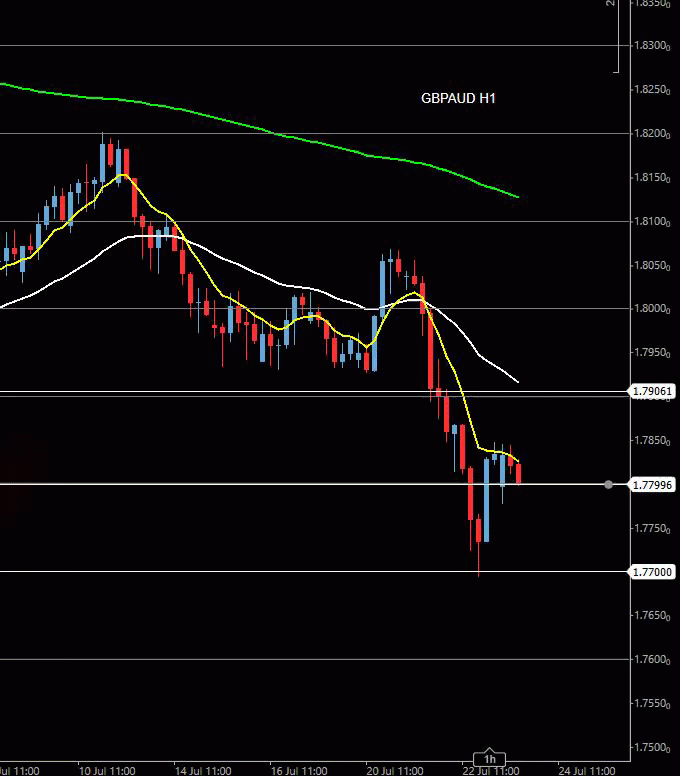
Task: Click the 1.7650 price axis label
Action: click(652, 616)
